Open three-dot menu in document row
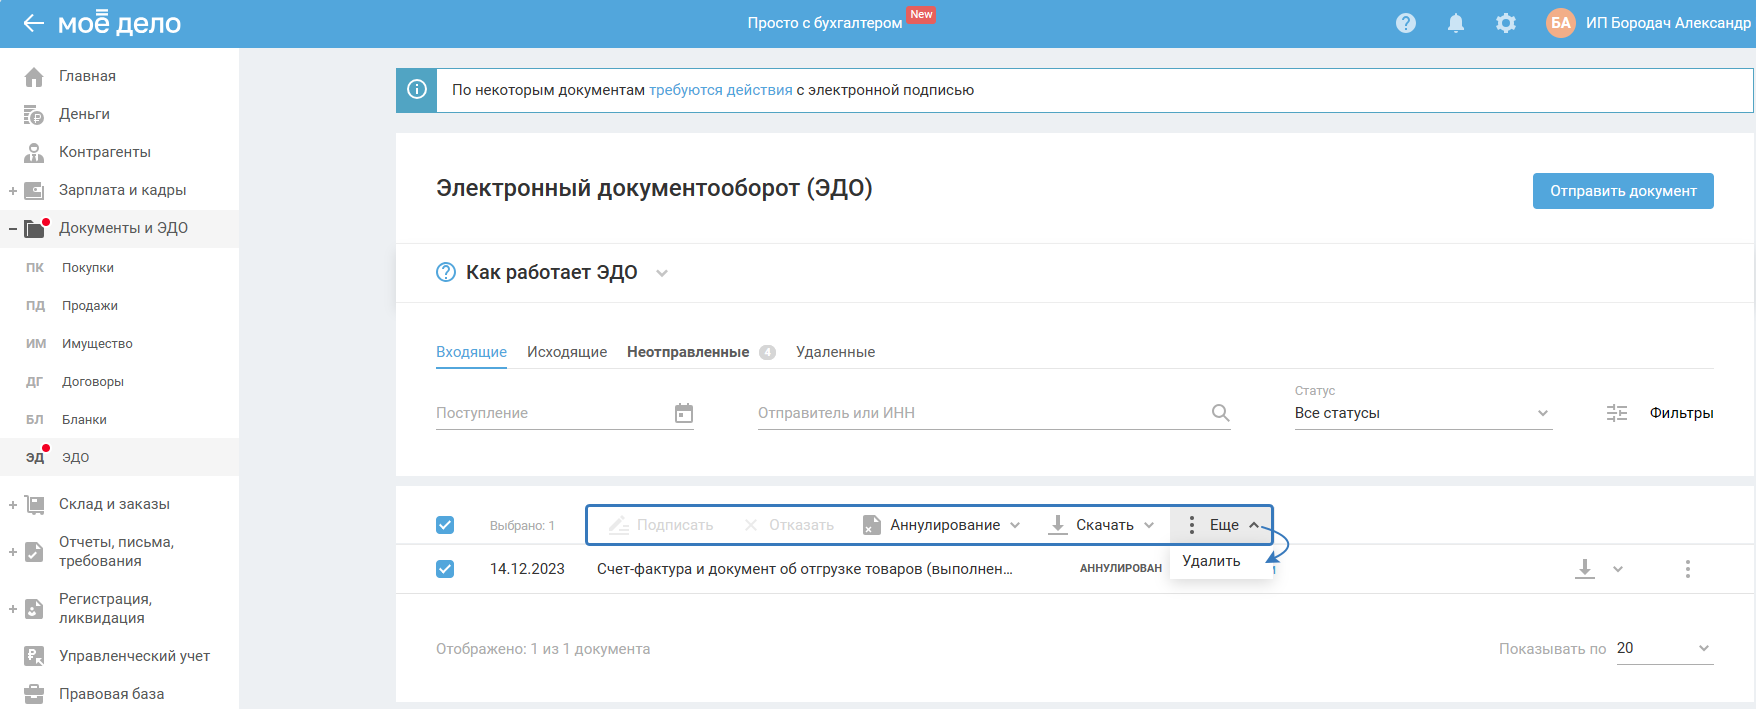Image resolution: width=1756 pixels, height=709 pixels. pyautogui.click(x=1688, y=569)
